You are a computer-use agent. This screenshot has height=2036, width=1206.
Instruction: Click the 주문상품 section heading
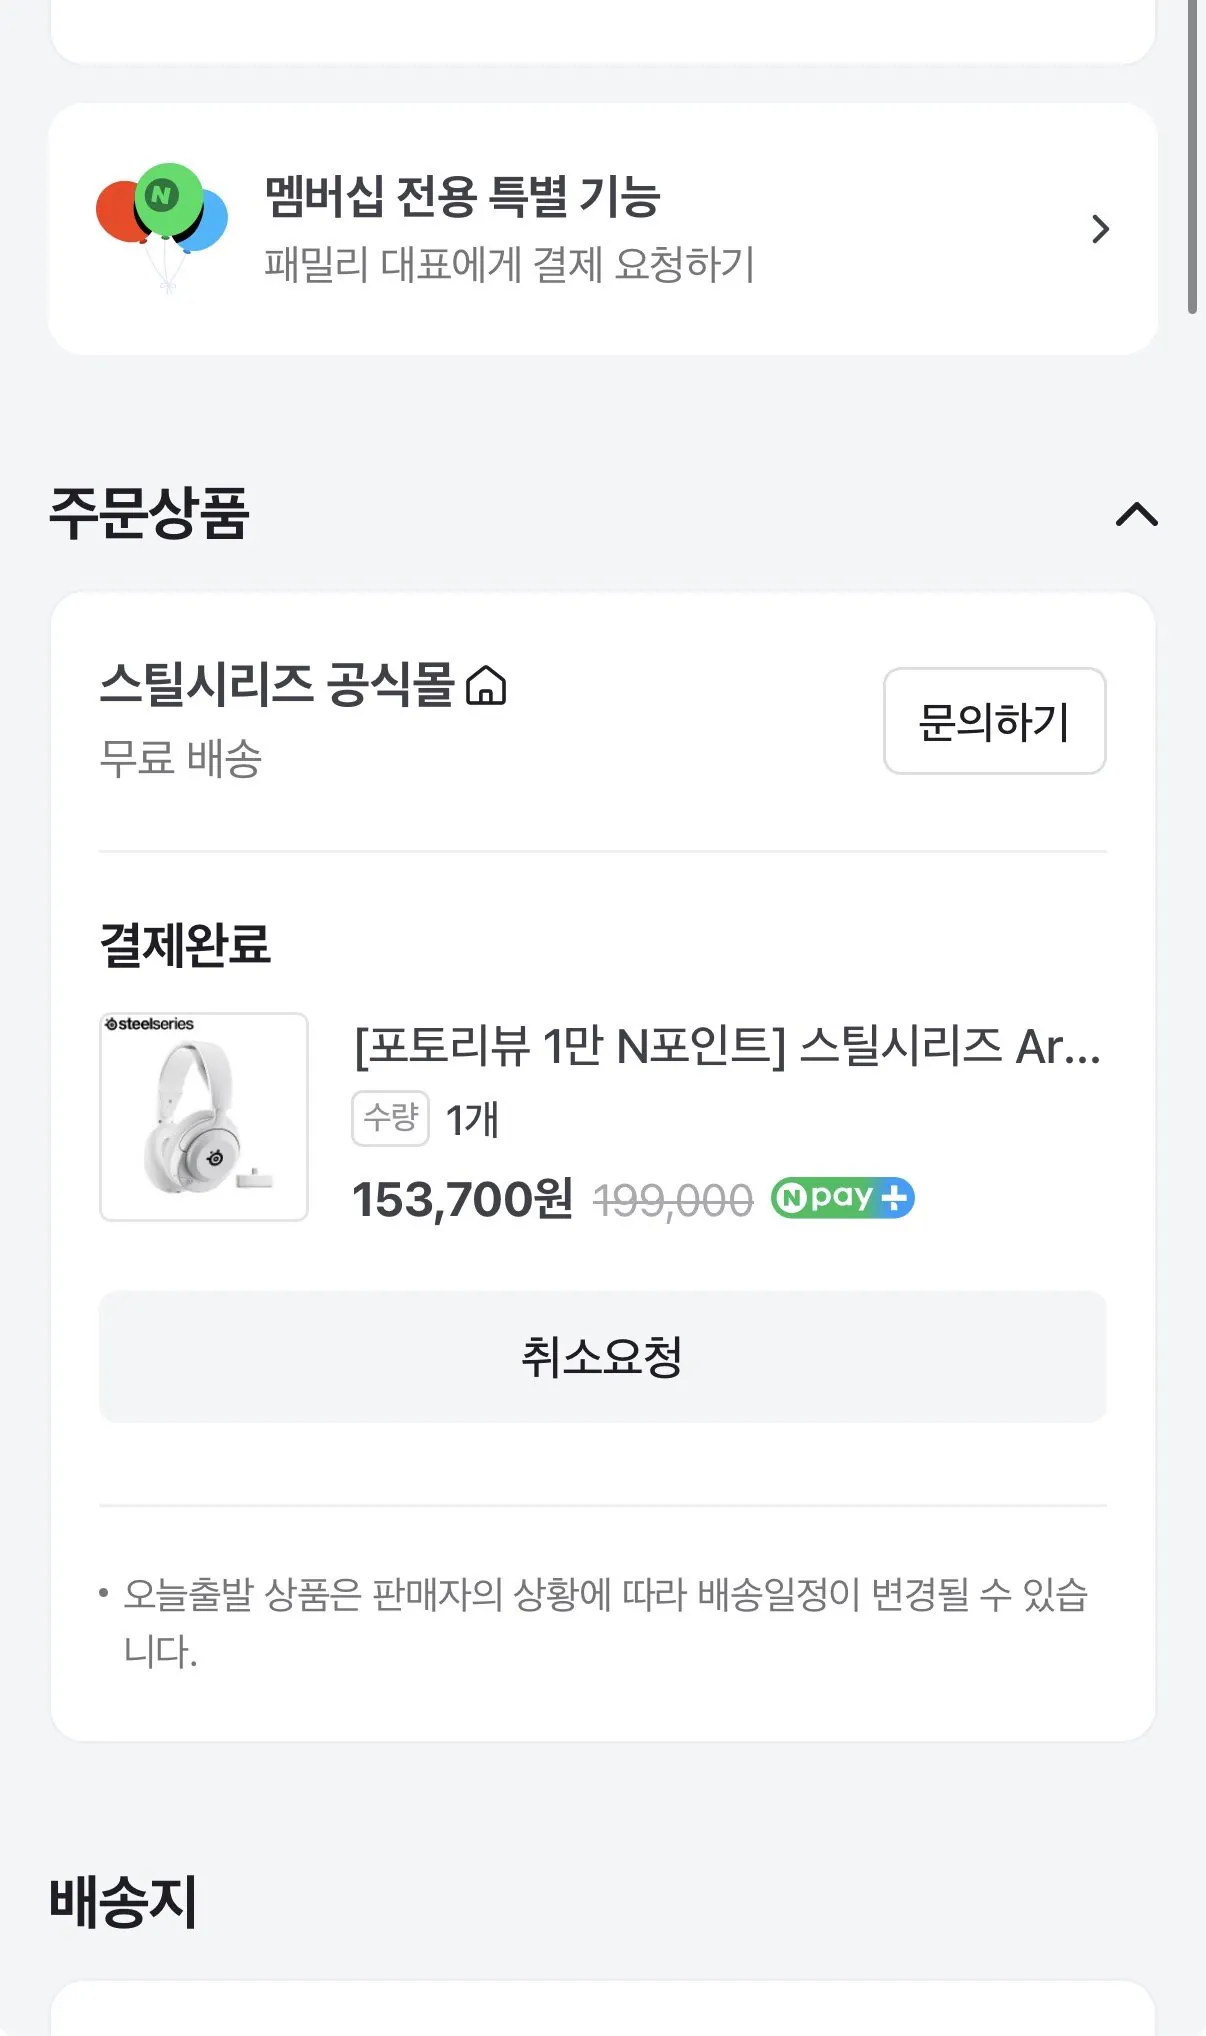(149, 514)
